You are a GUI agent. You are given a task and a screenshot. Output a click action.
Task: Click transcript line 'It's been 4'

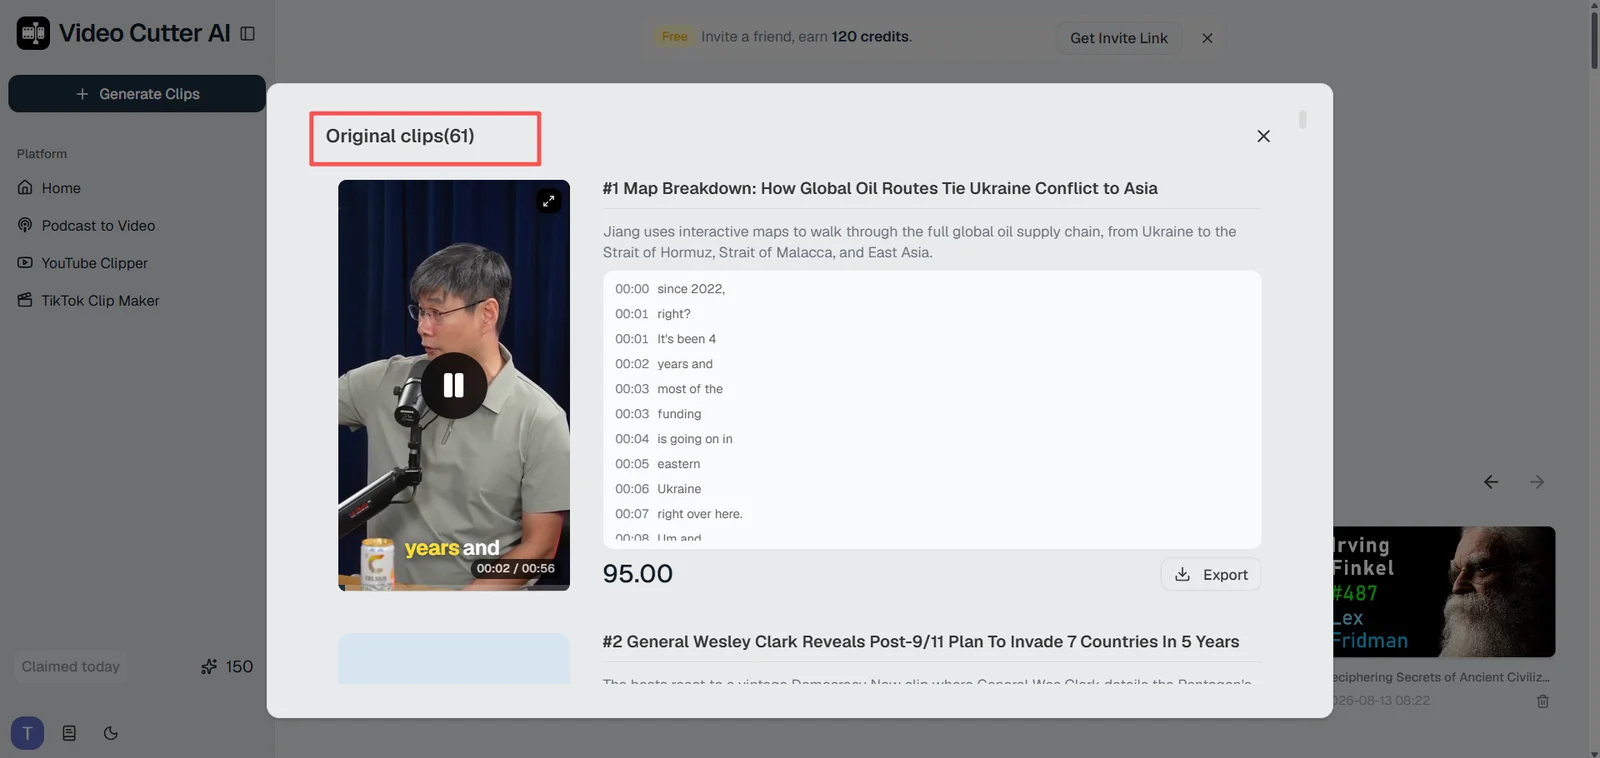[686, 339]
